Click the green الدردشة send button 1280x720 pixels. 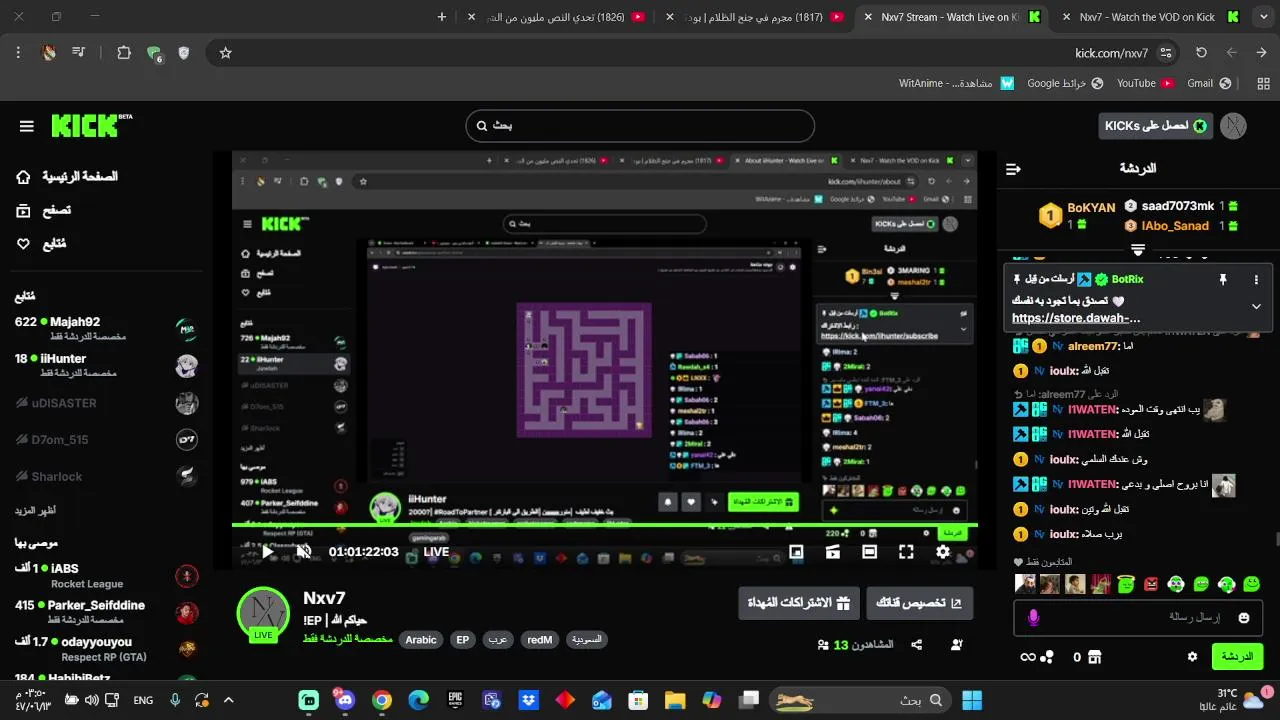1237,657
